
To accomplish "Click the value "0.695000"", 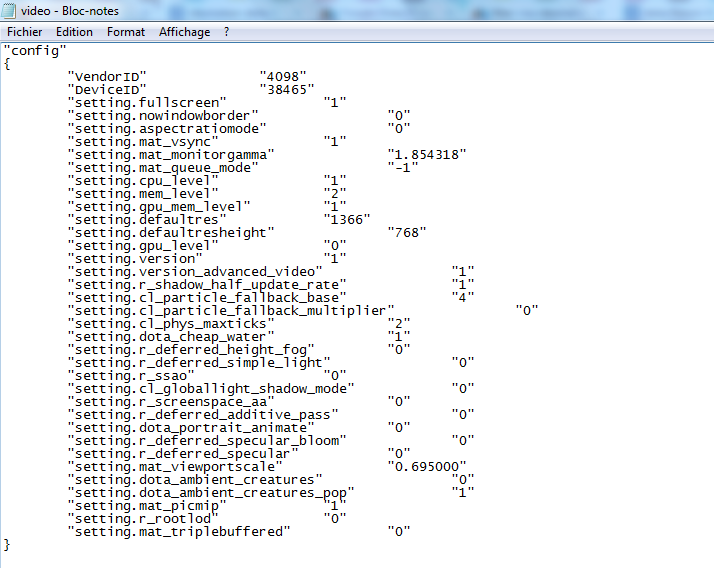I will pyautogui.click(x=427, y=467).
